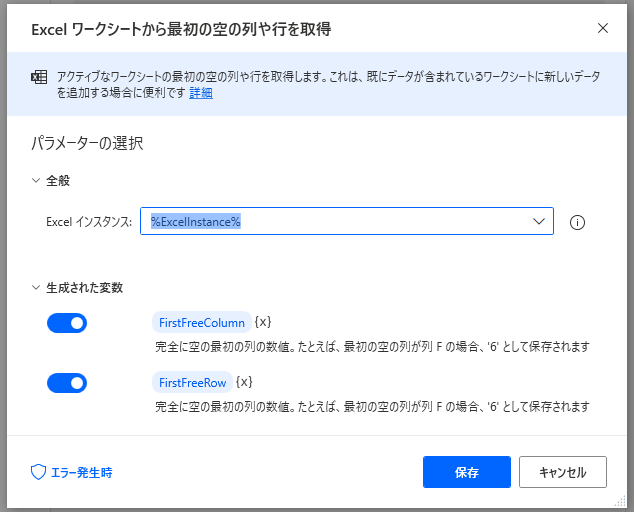
Task: Click the info icon beside Excel instance field
Action: (x=577, y=222)
